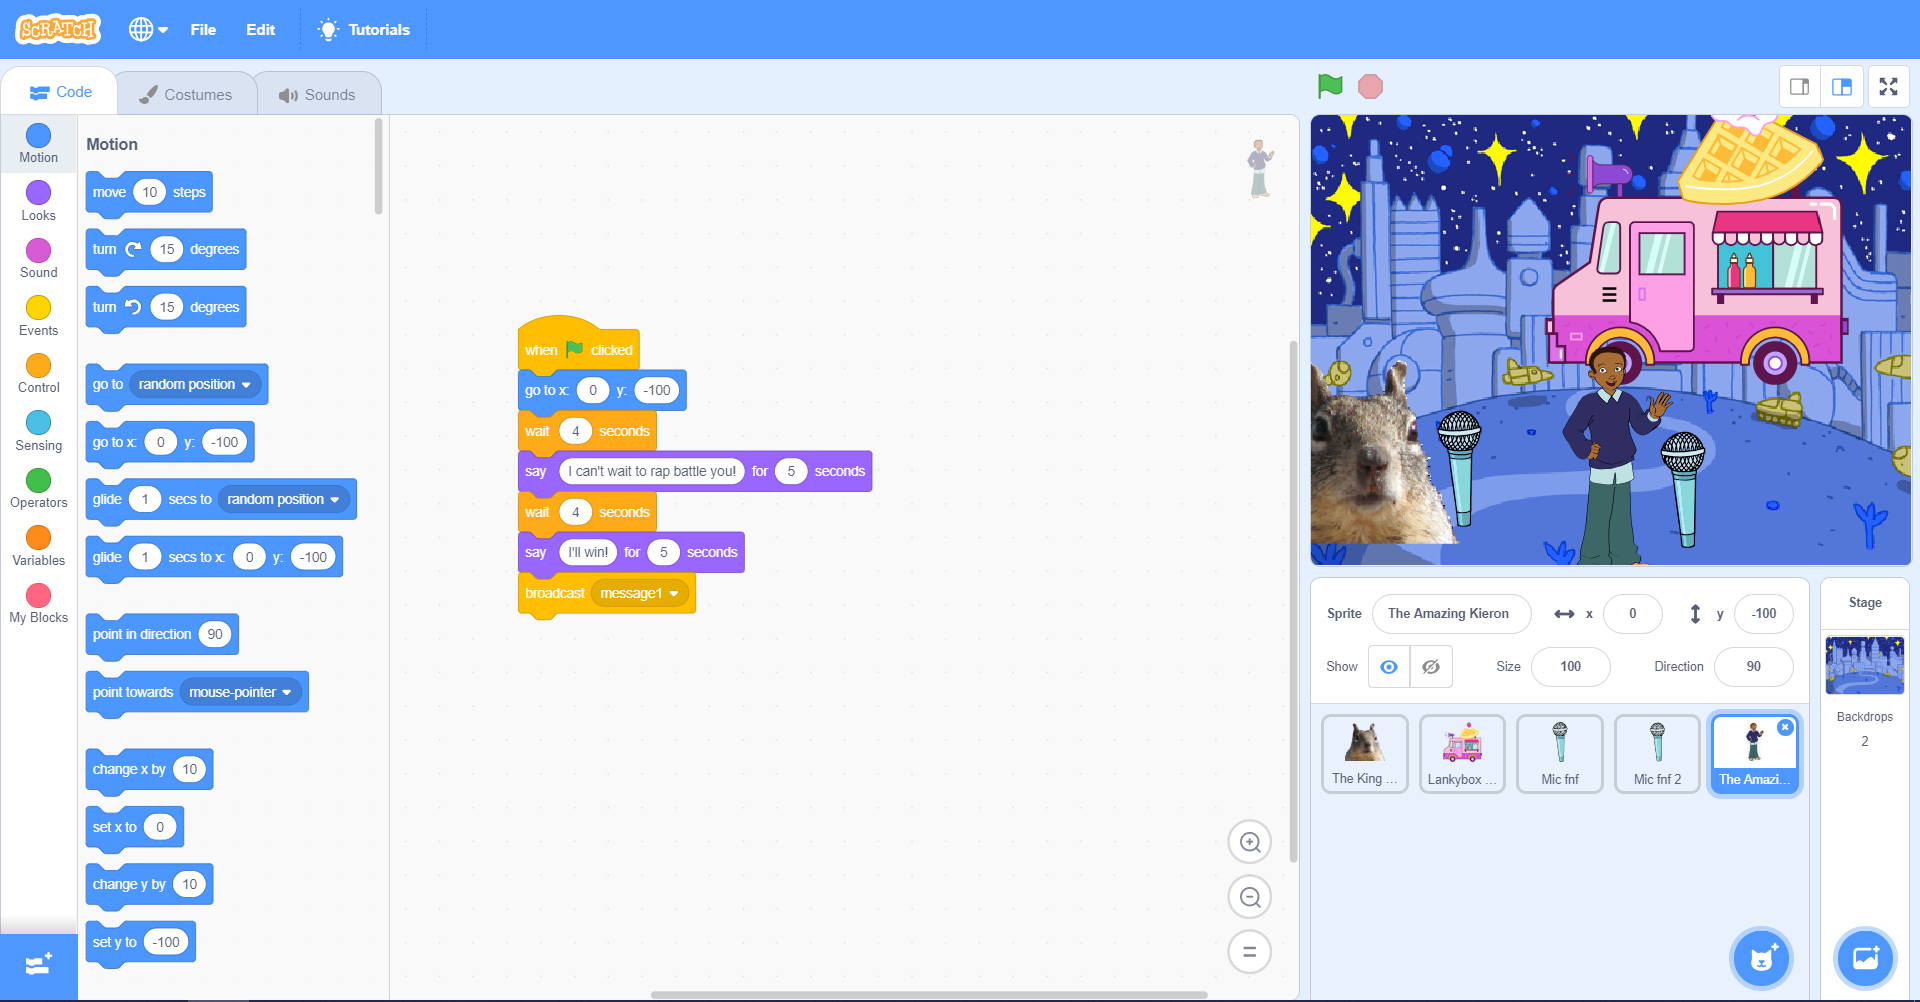Click the sprite Size field
Viewport: 1920px width, 1002px height.
click(1570, 667)
